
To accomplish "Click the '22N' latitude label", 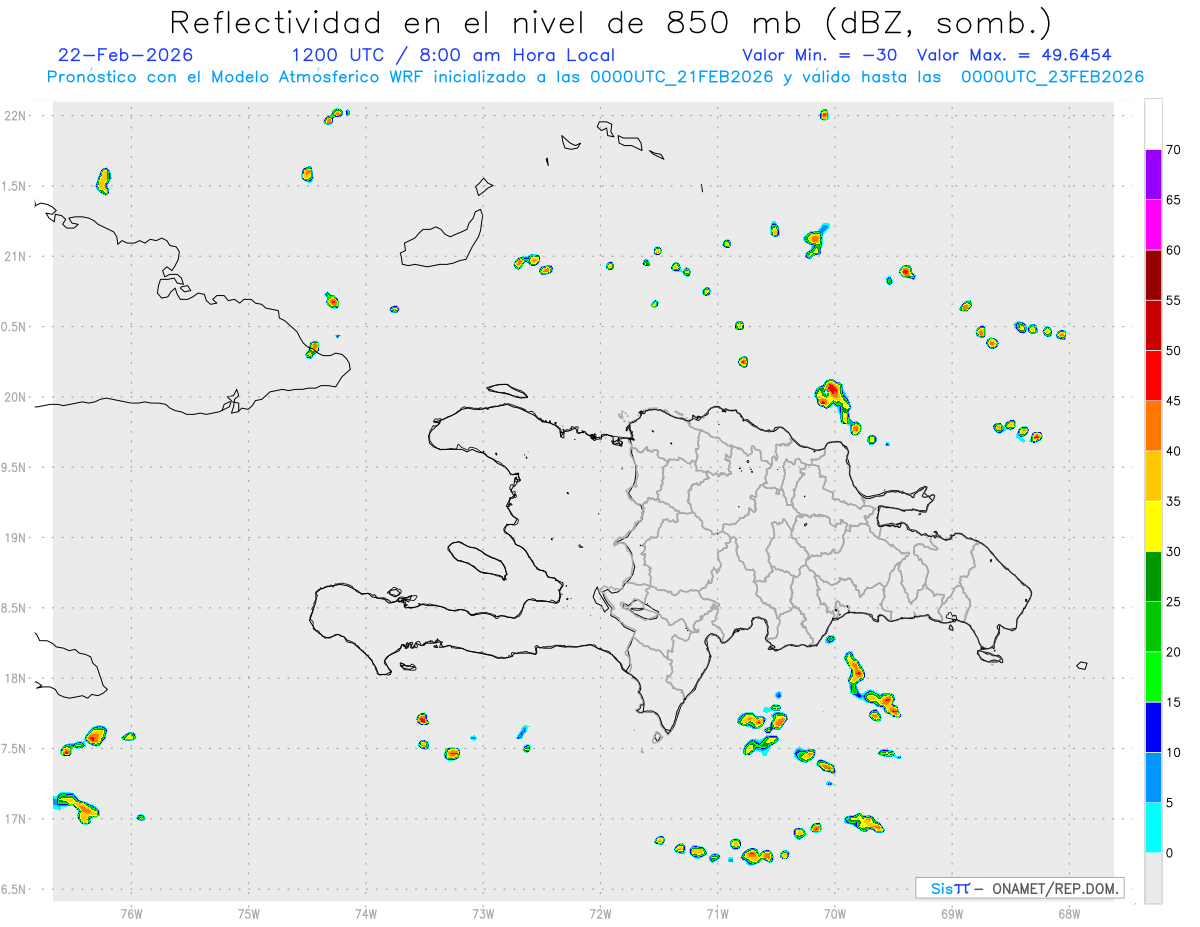I will (16, 116).
